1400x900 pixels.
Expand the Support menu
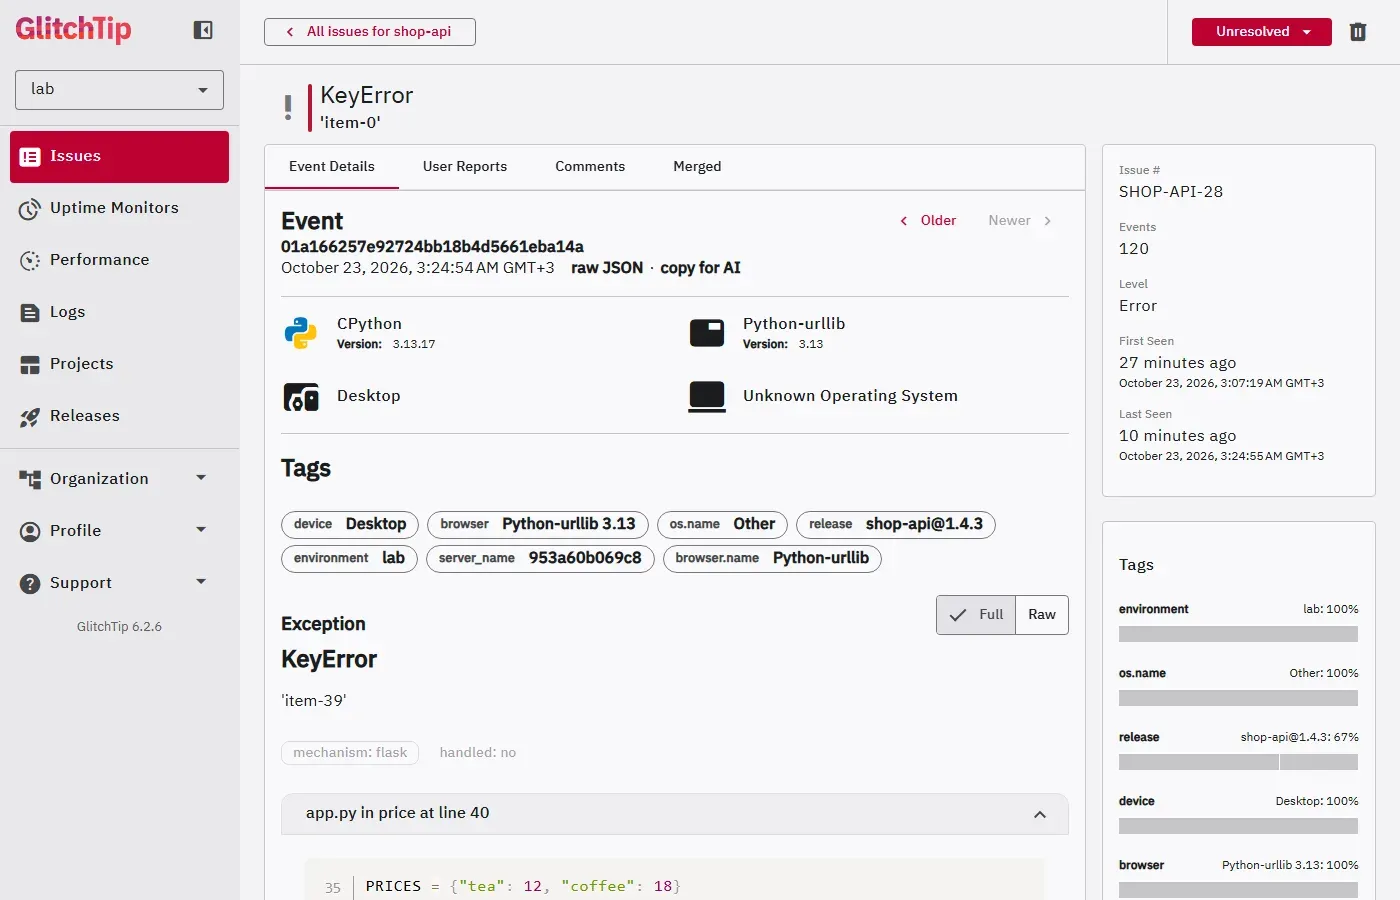coord(119,583)
